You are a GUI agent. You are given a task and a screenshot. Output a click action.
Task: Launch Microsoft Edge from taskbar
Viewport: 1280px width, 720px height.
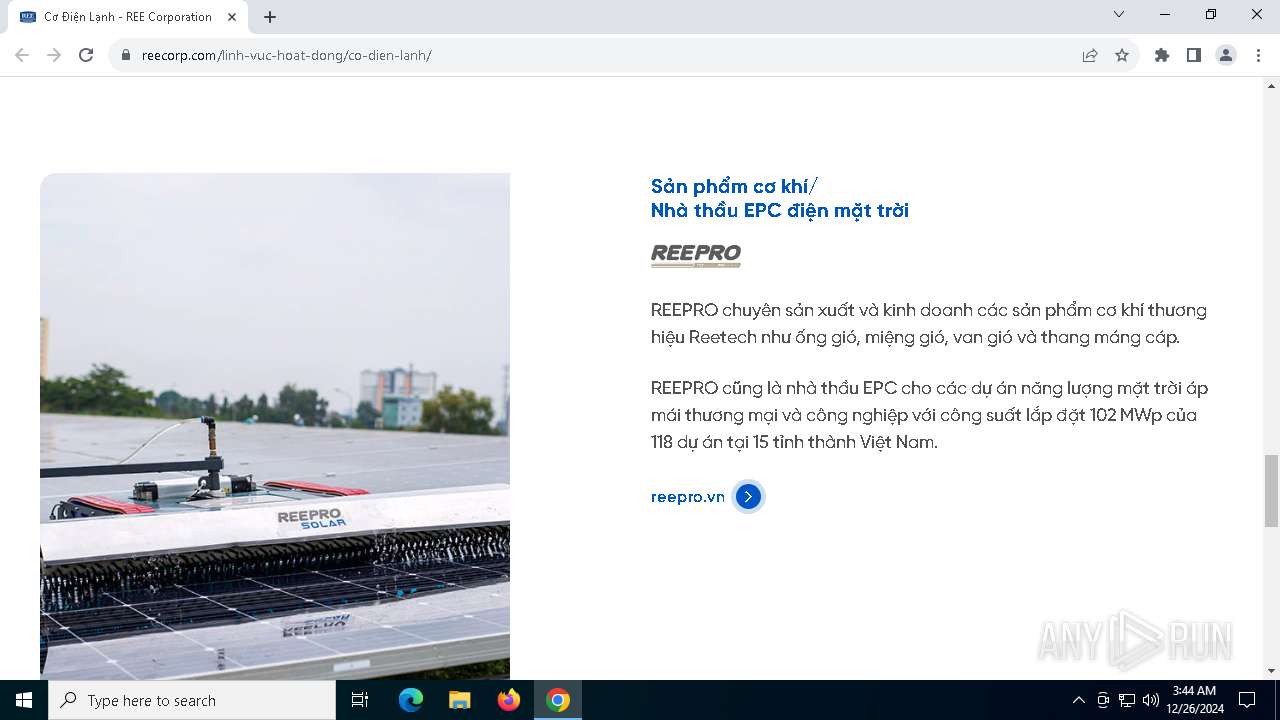(x=411, y=700)
